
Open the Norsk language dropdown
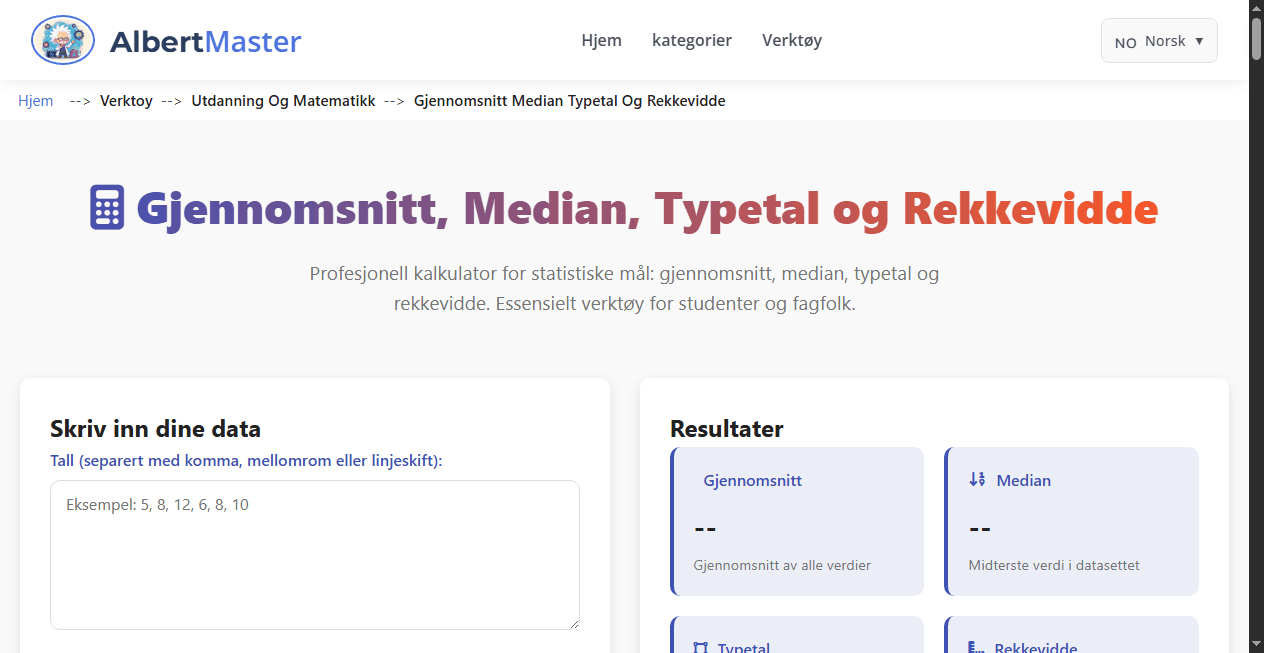1158,40
